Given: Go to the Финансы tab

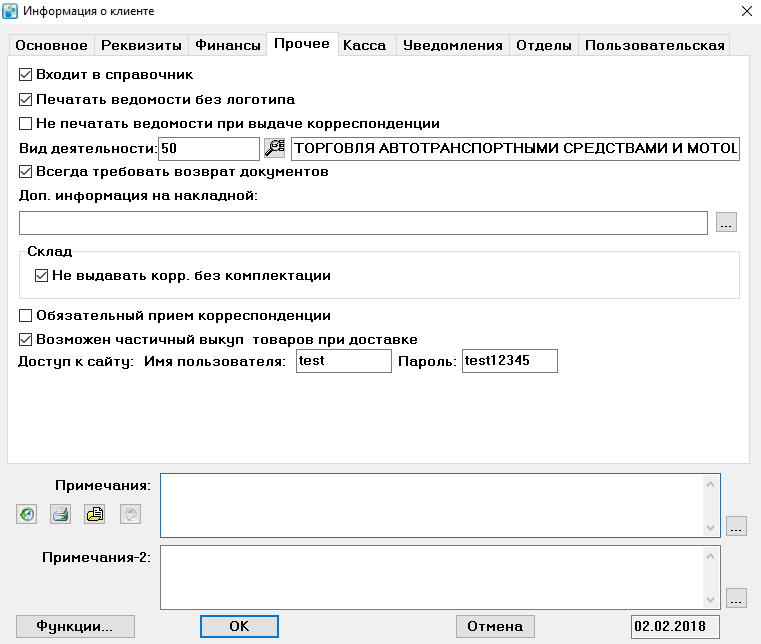Looking at the screenshot, I should [x=228, y=45].
